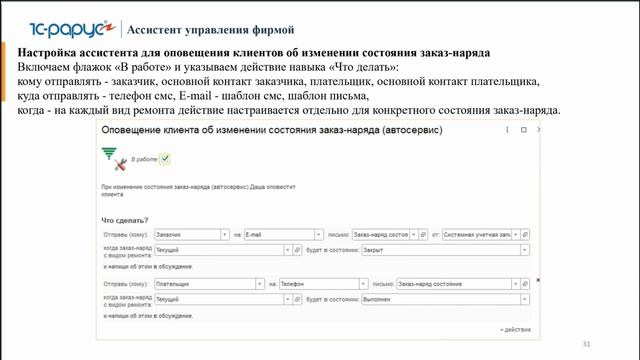The width and height of the screenshot is (640, 360).
Task: Expand the first 'Текущий' repair type dropdown
Action: (288, 250)
